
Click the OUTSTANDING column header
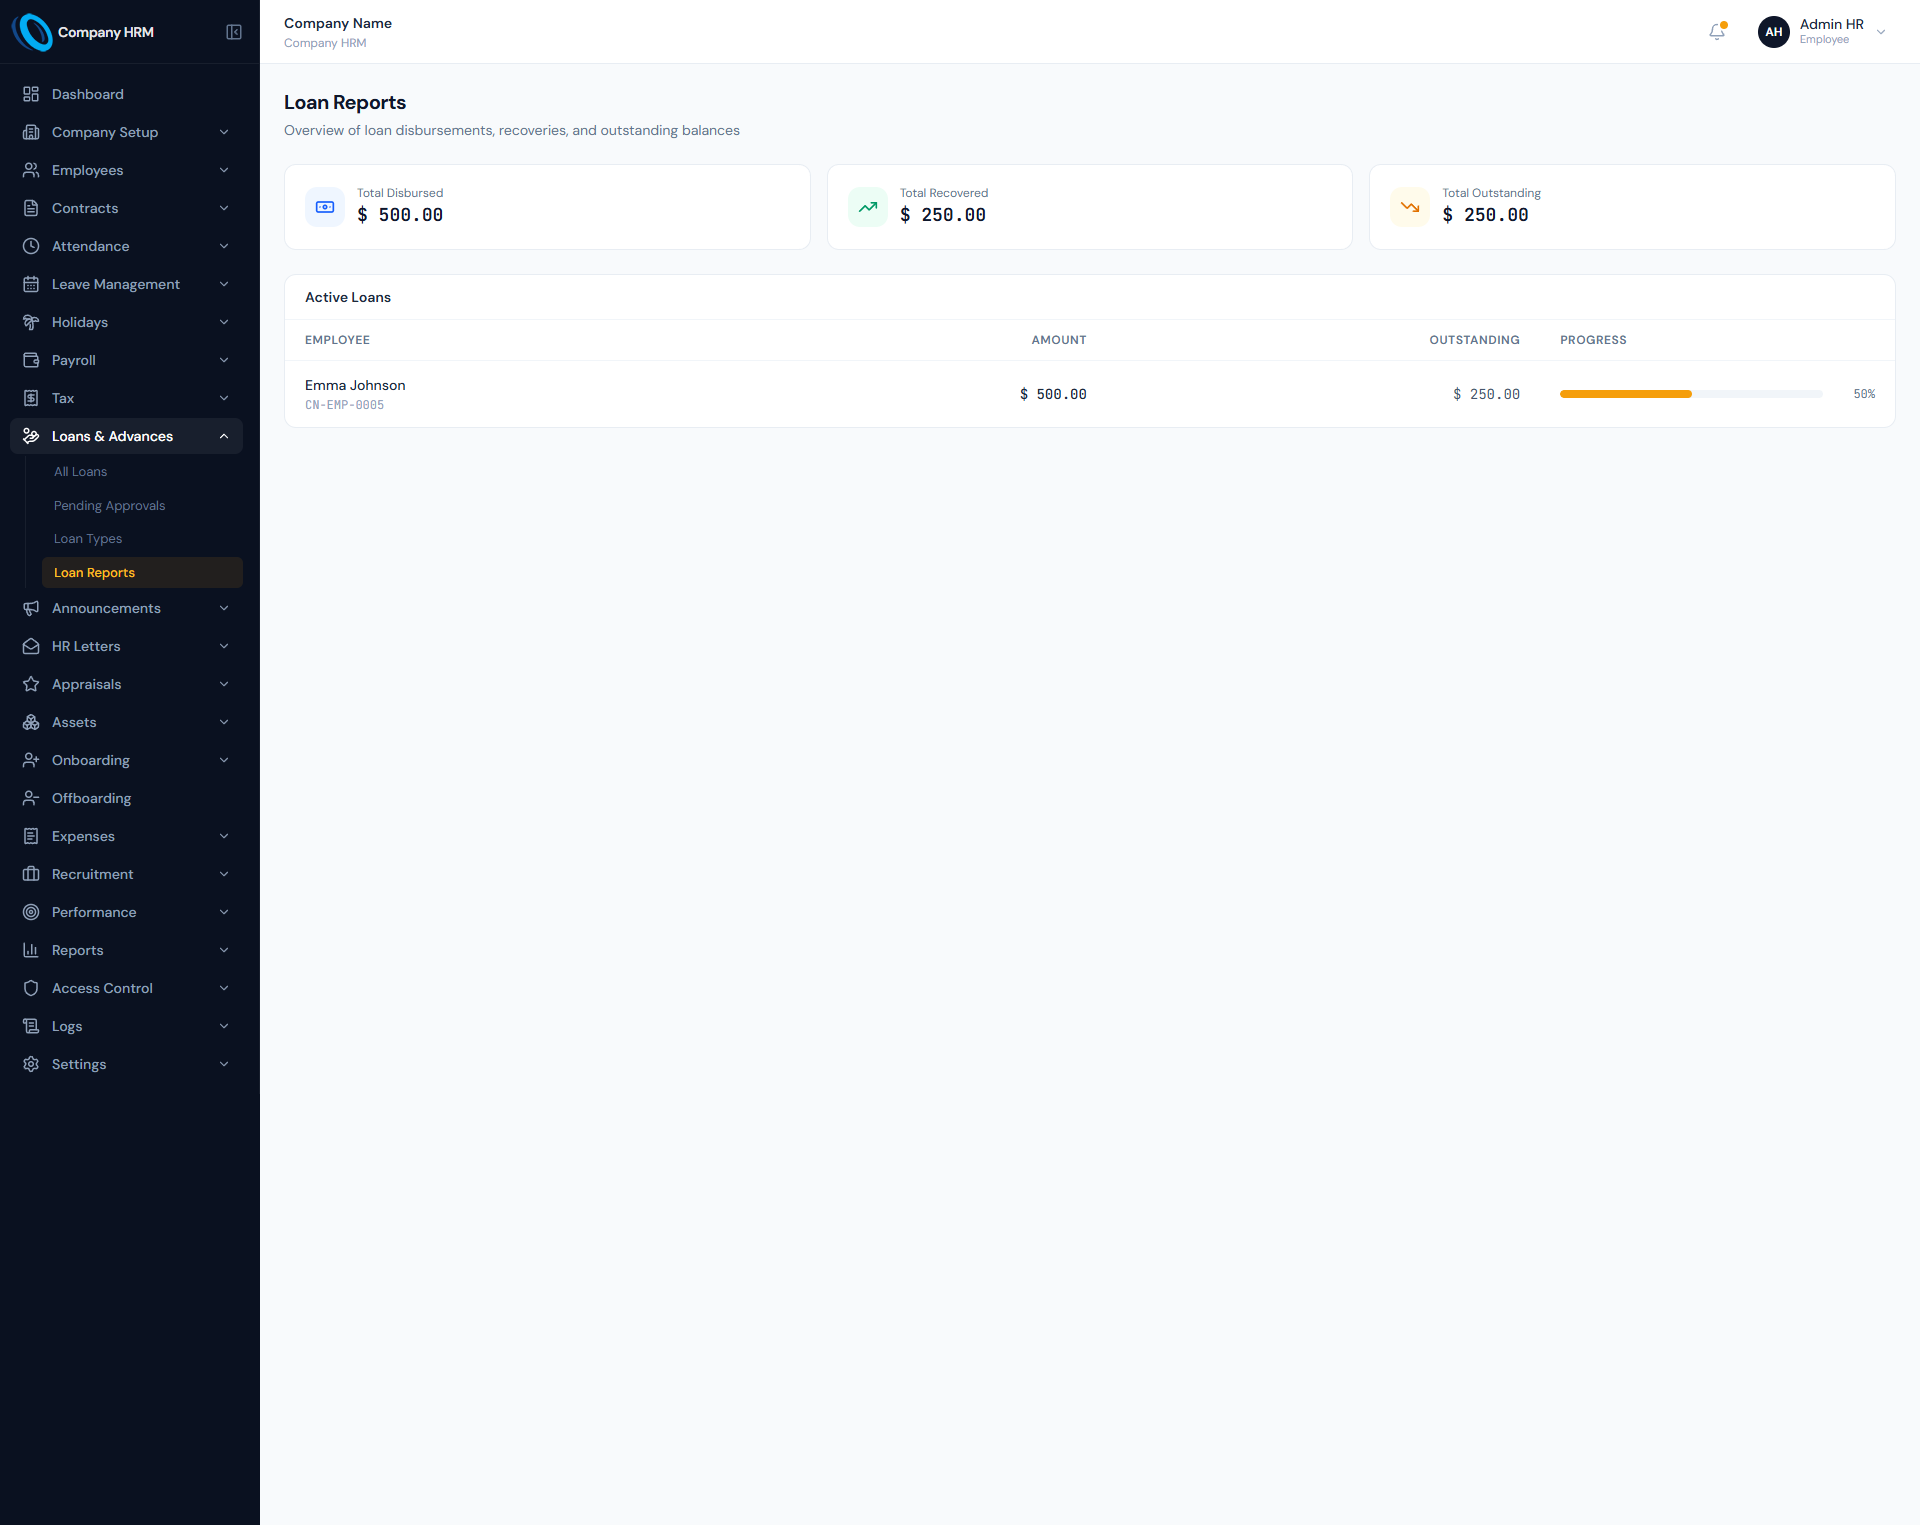point(1474,340)
